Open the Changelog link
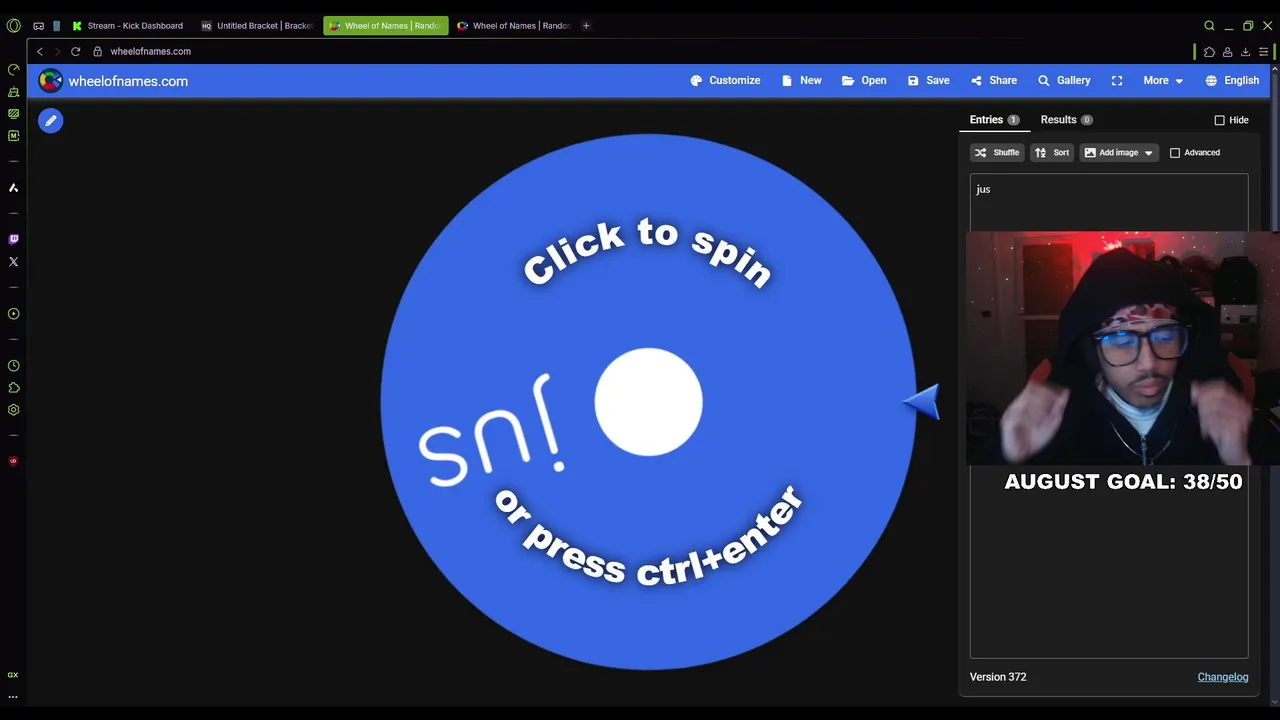Viewport: 1280px width, 720px height. tap(1223, 677)
